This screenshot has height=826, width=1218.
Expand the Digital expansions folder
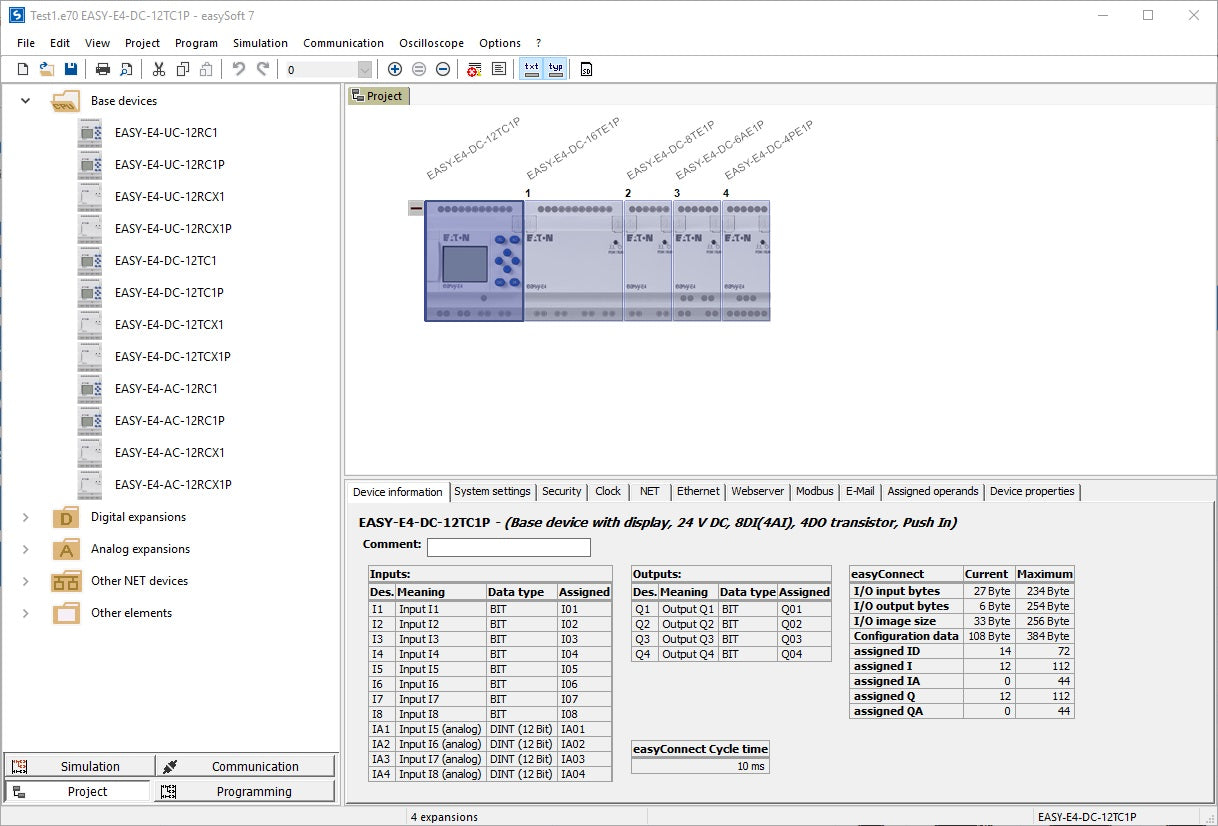click(26, 517)
